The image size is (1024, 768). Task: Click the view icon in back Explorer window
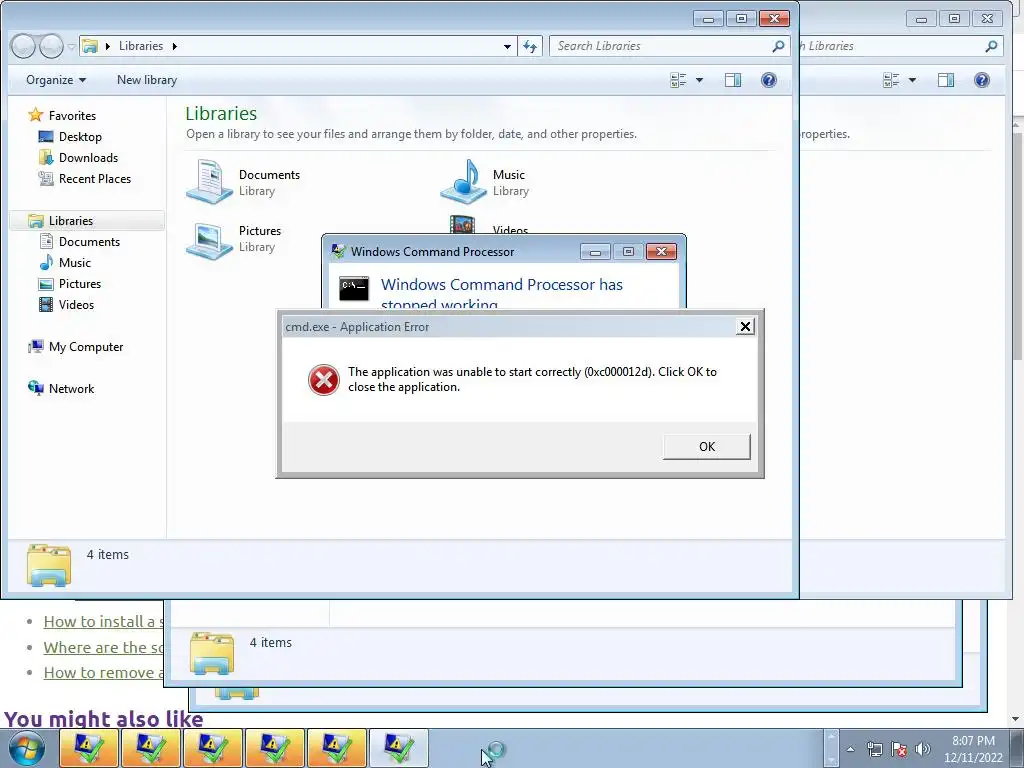pos(891,80)
